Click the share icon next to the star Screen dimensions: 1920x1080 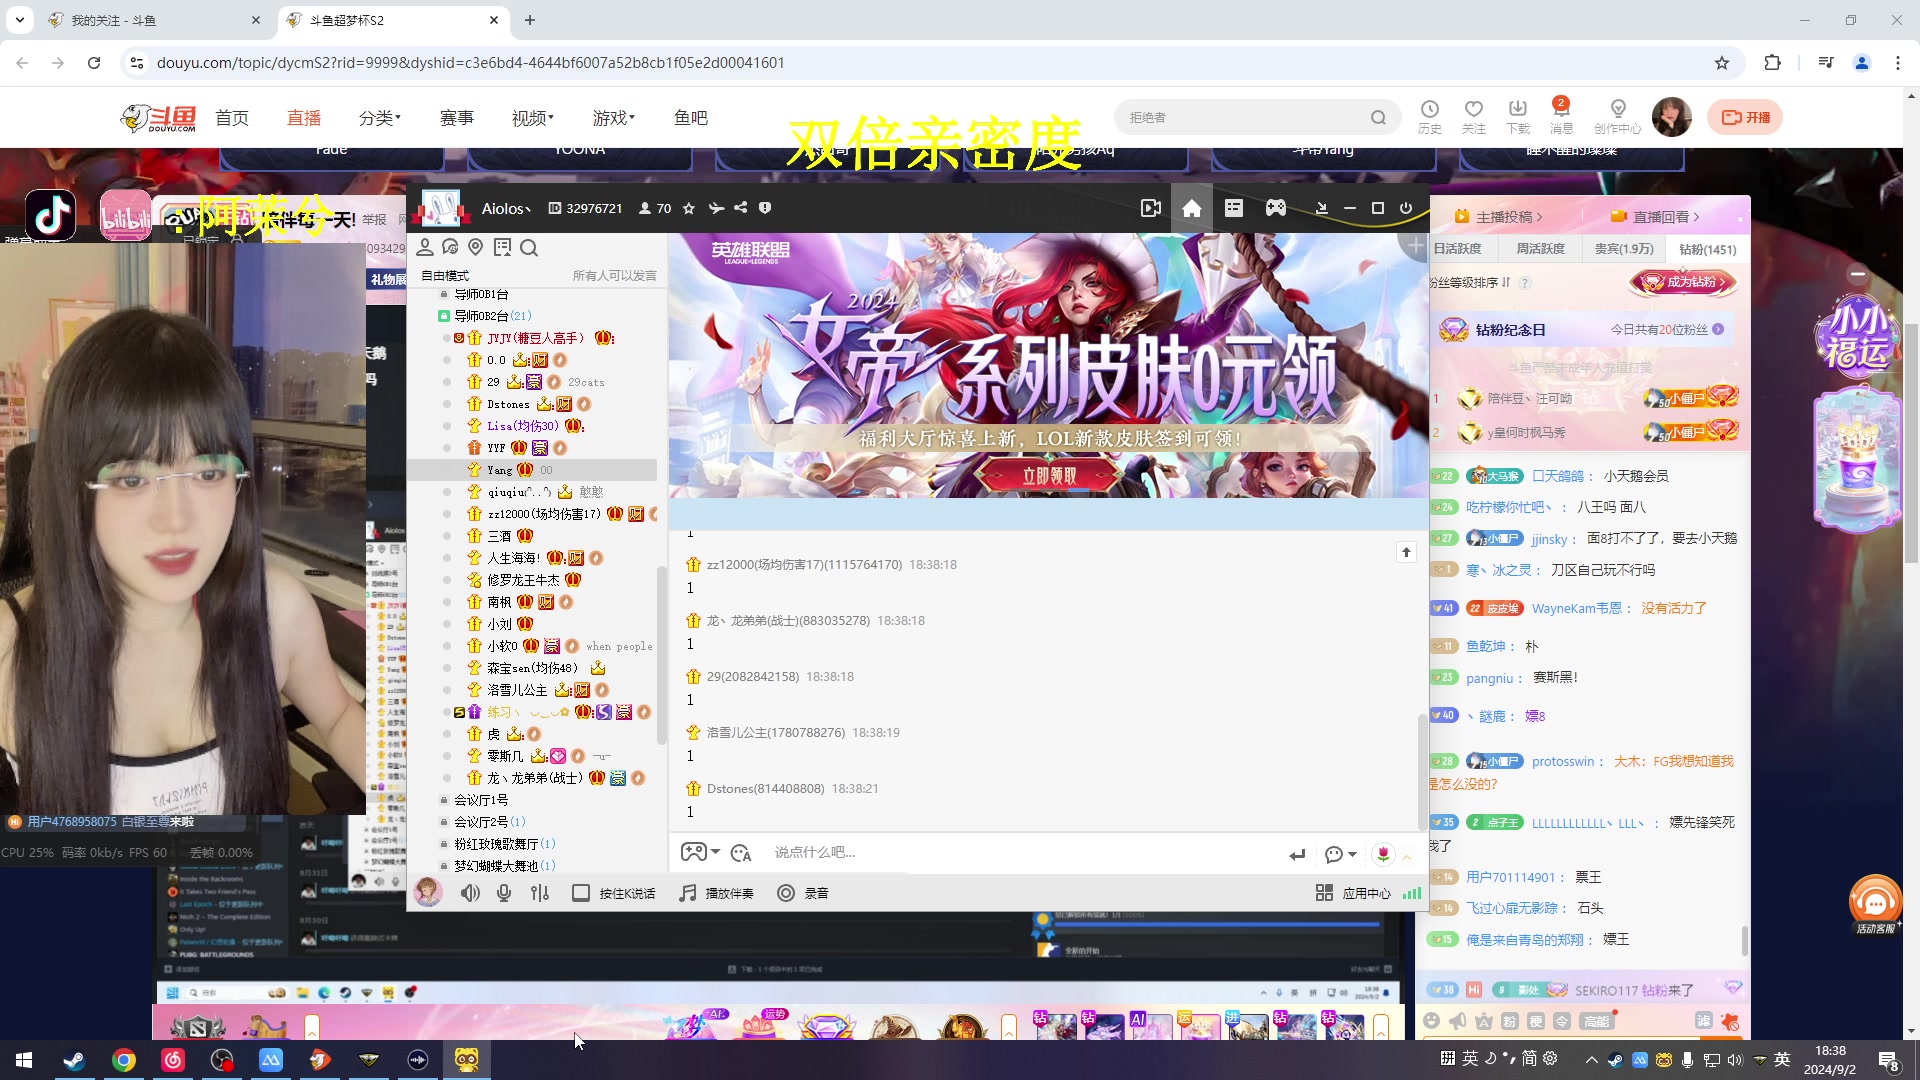[740, 208]
